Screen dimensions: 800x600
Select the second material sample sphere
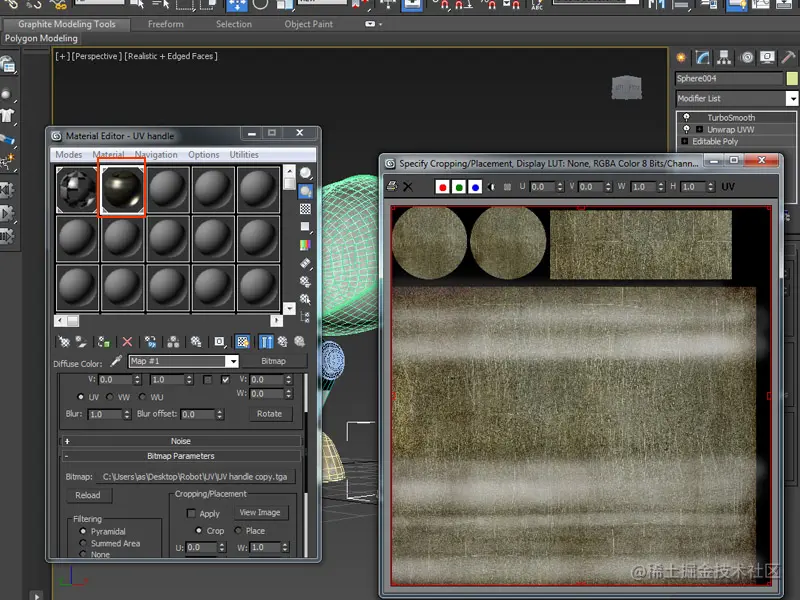point(122,190)
